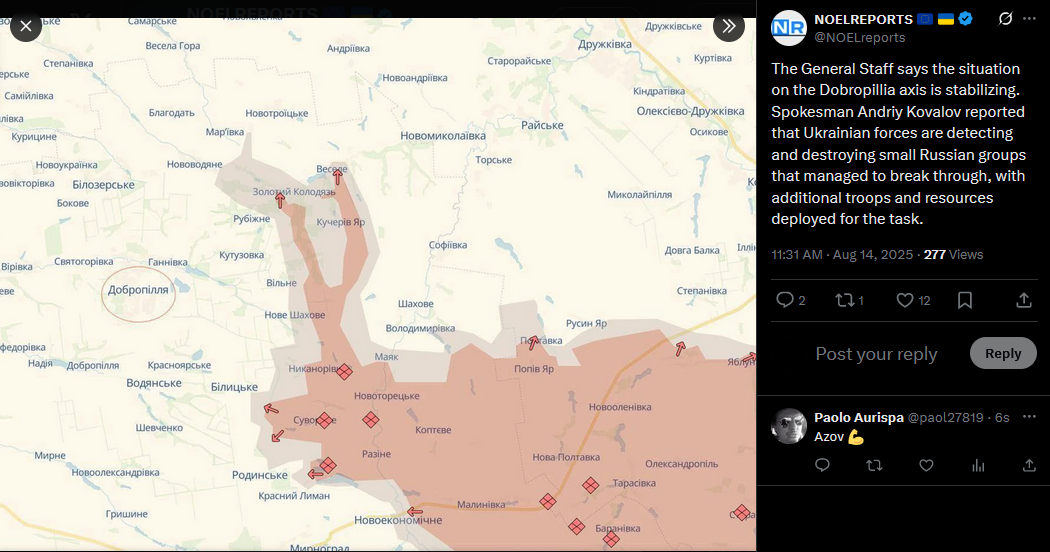Image resolution: width=1050 pixels, height=552 pixels.
Task: Open the @paol27819 handle
Action: tap(946, 417)
